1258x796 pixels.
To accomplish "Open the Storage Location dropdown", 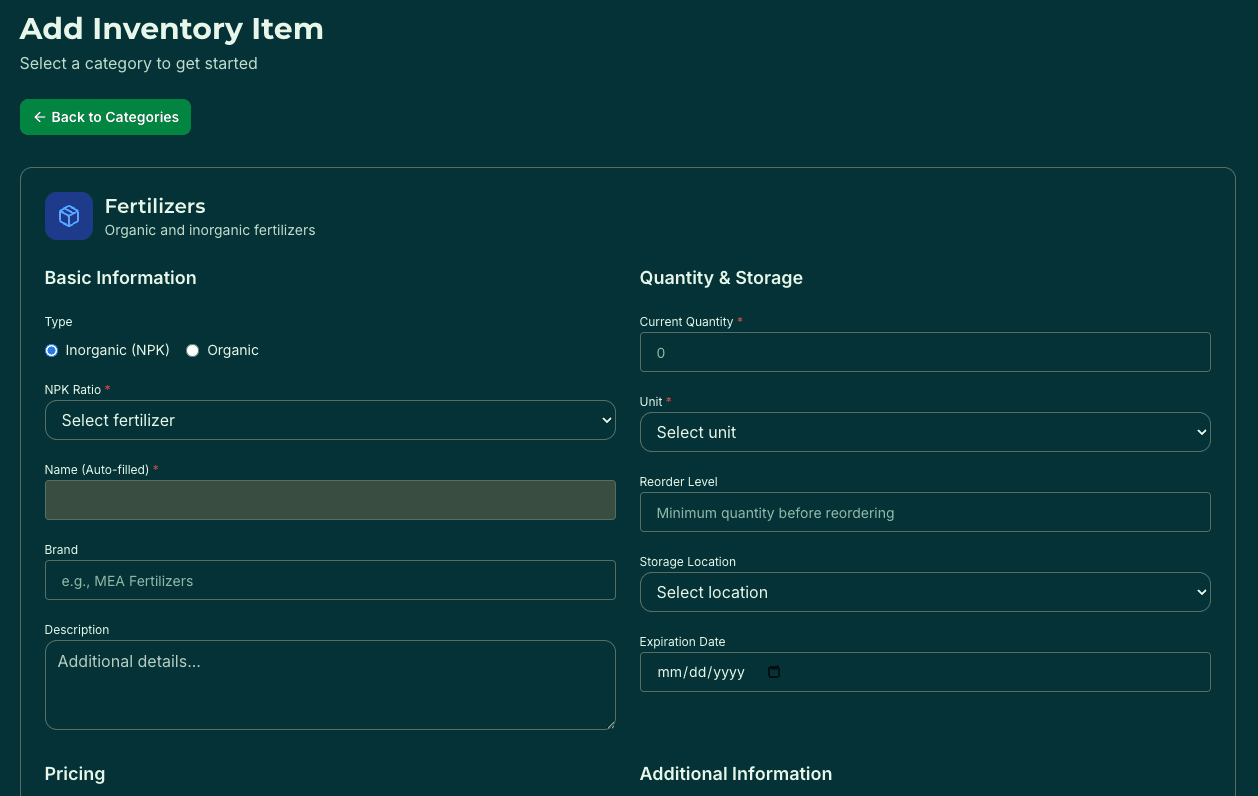I will click(x=924, y=592).
